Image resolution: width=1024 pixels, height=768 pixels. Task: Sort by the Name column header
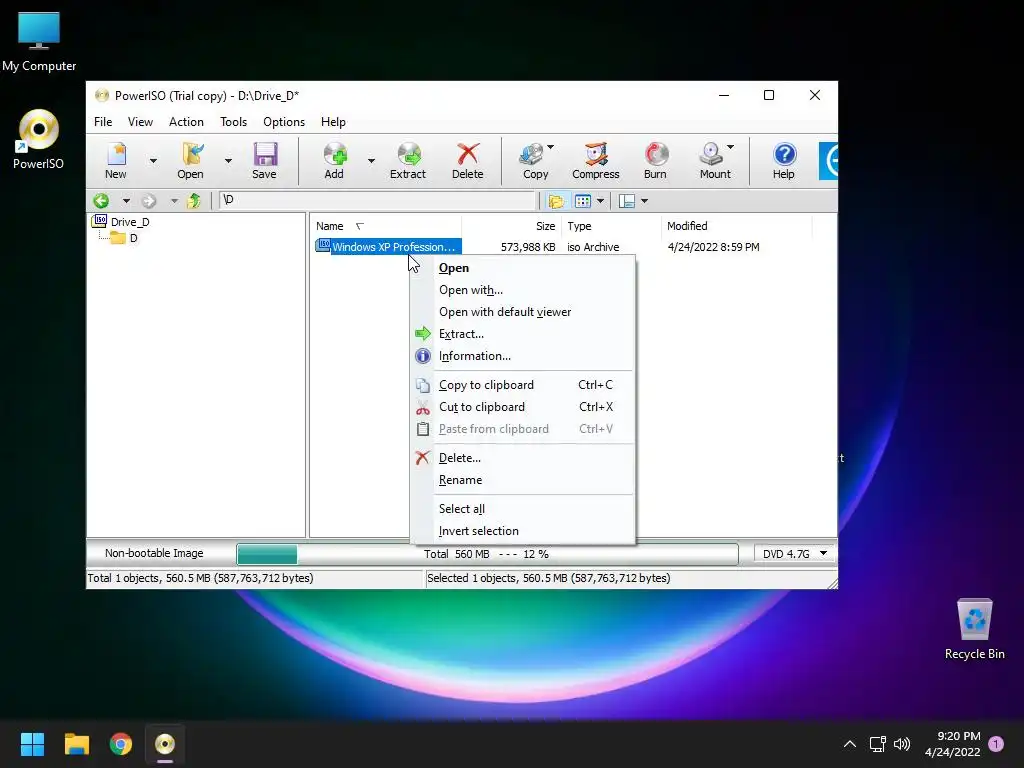(x=386, y=226)
